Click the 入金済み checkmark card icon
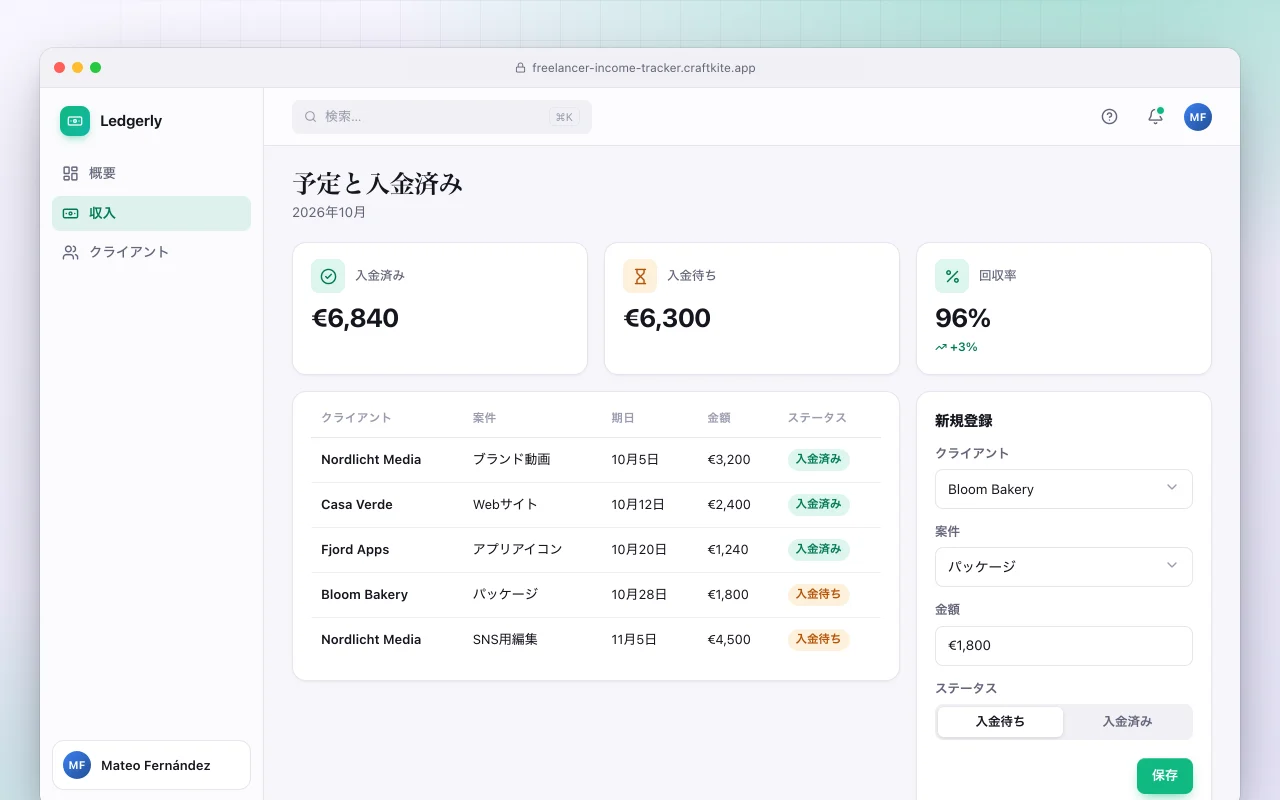Viewport: 1280px width, 800px height. click(328, 276)
